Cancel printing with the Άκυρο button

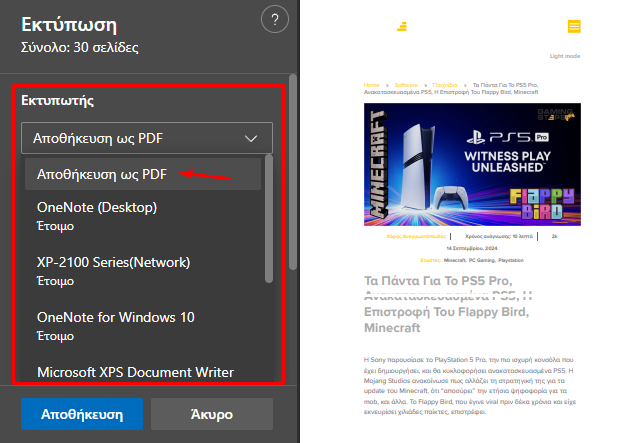[212, 414]
